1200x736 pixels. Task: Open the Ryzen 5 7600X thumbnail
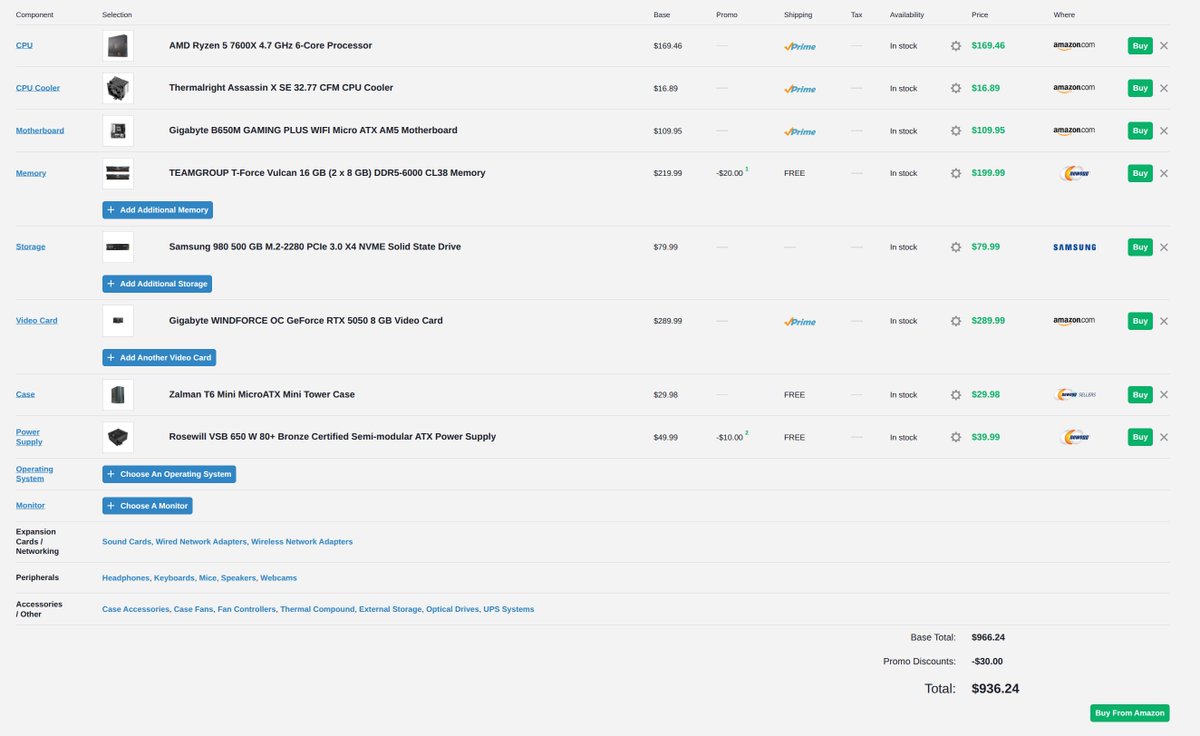tap(118, 46)
